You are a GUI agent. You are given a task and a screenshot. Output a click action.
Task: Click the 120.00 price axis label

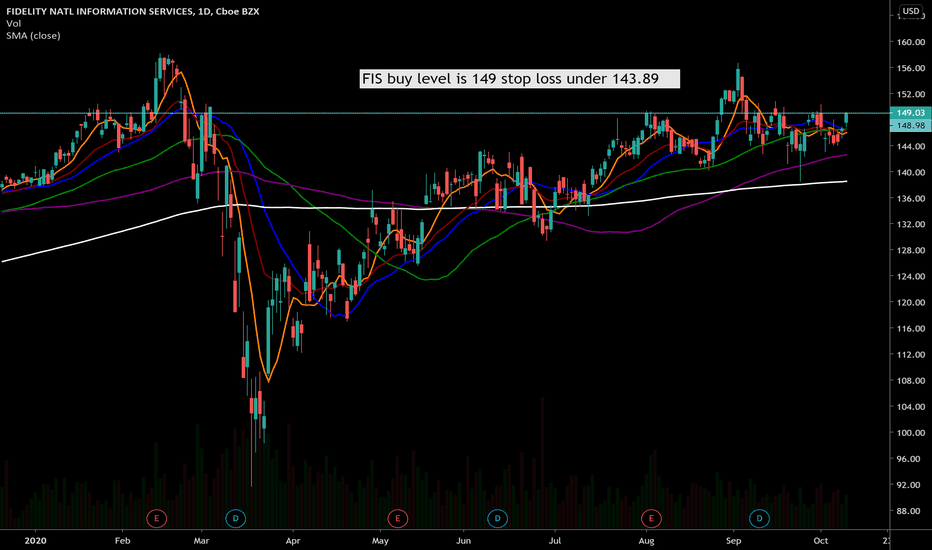[911, 303]
